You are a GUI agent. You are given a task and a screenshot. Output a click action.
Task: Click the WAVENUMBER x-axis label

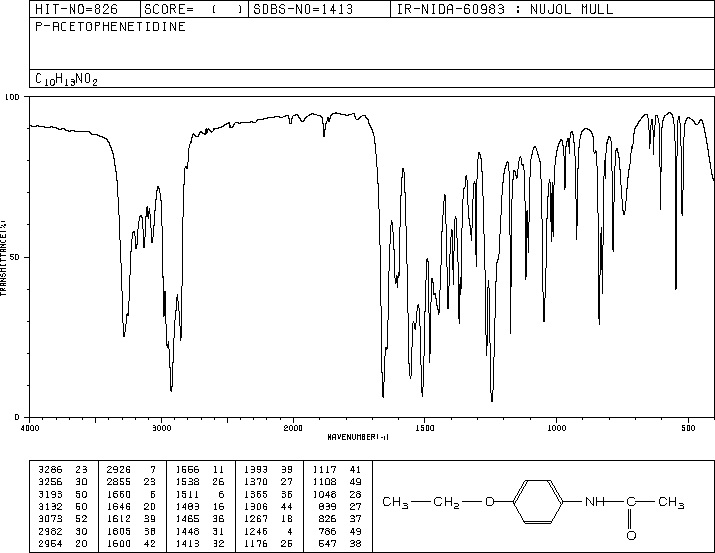[x=359, y=436]
